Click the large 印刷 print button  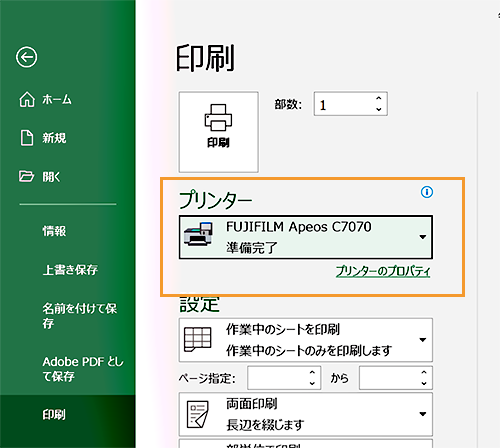pos(218,132)
